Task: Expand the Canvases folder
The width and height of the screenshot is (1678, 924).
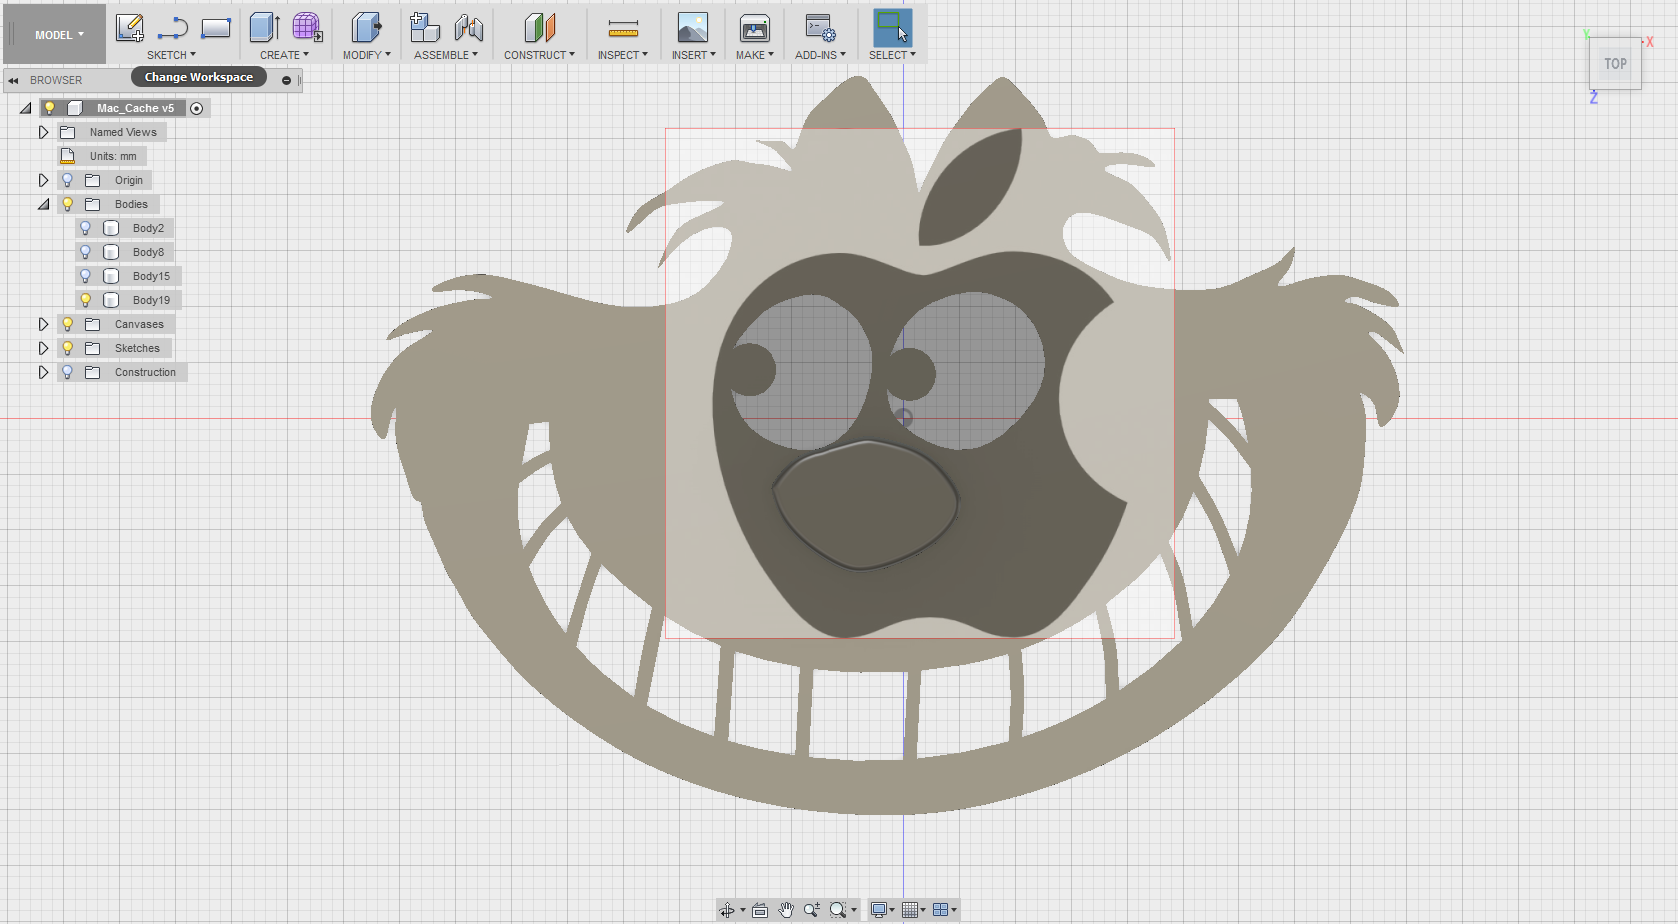Action: pos(43,324)
